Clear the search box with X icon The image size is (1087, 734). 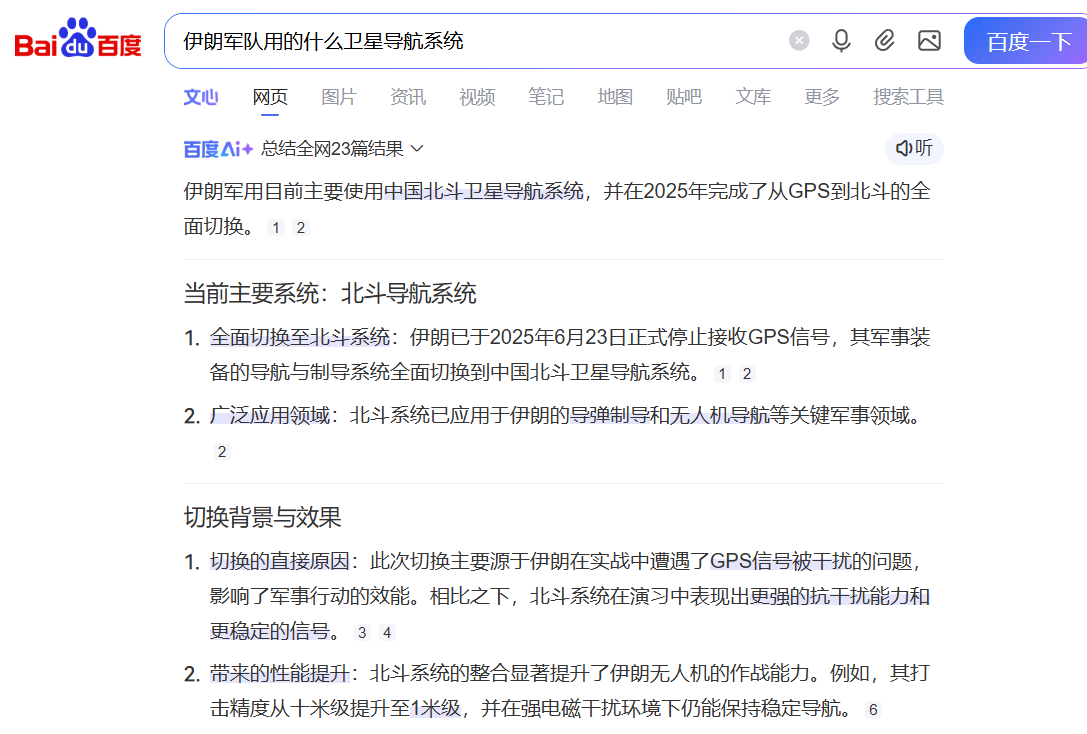(x=799, y=41)
